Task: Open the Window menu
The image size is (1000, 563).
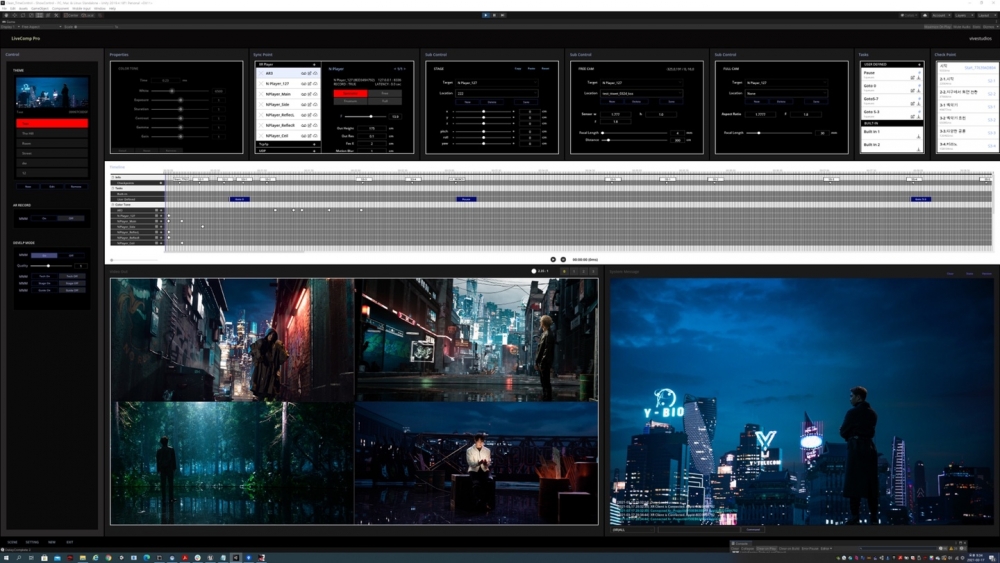Action: click(100, 8)
